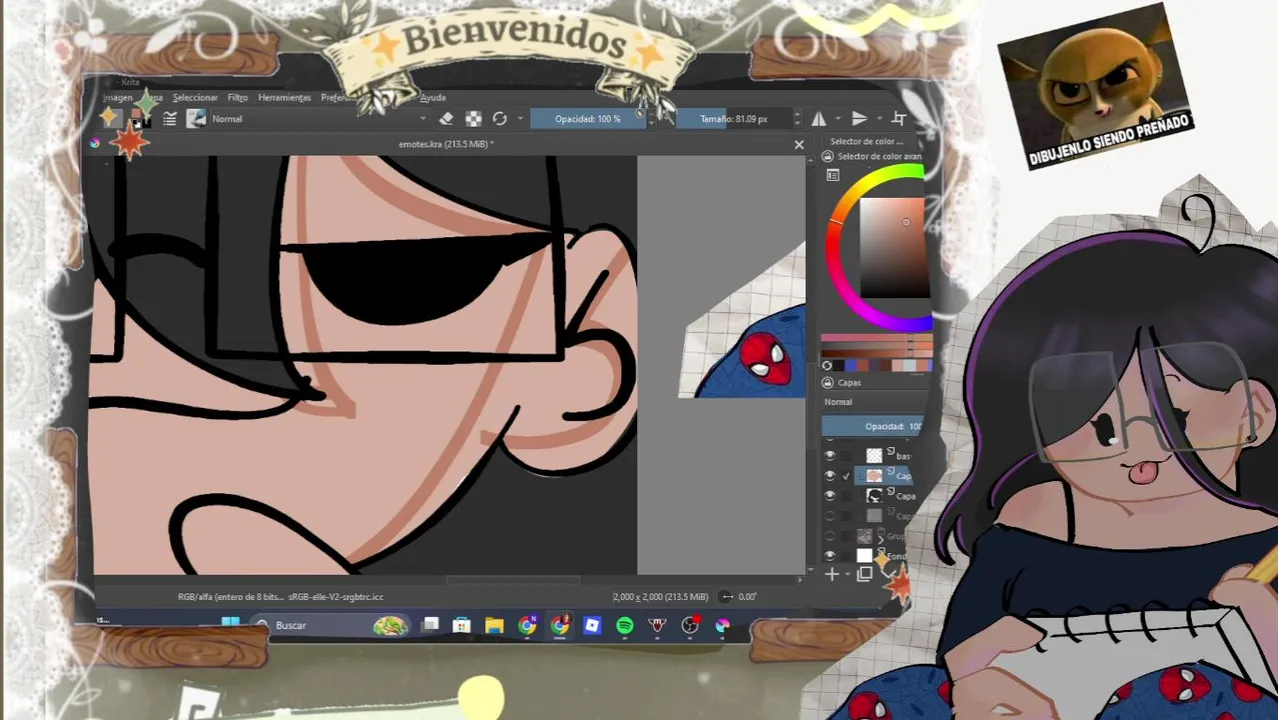Pick a shade in the color selector square

[893, 247]
